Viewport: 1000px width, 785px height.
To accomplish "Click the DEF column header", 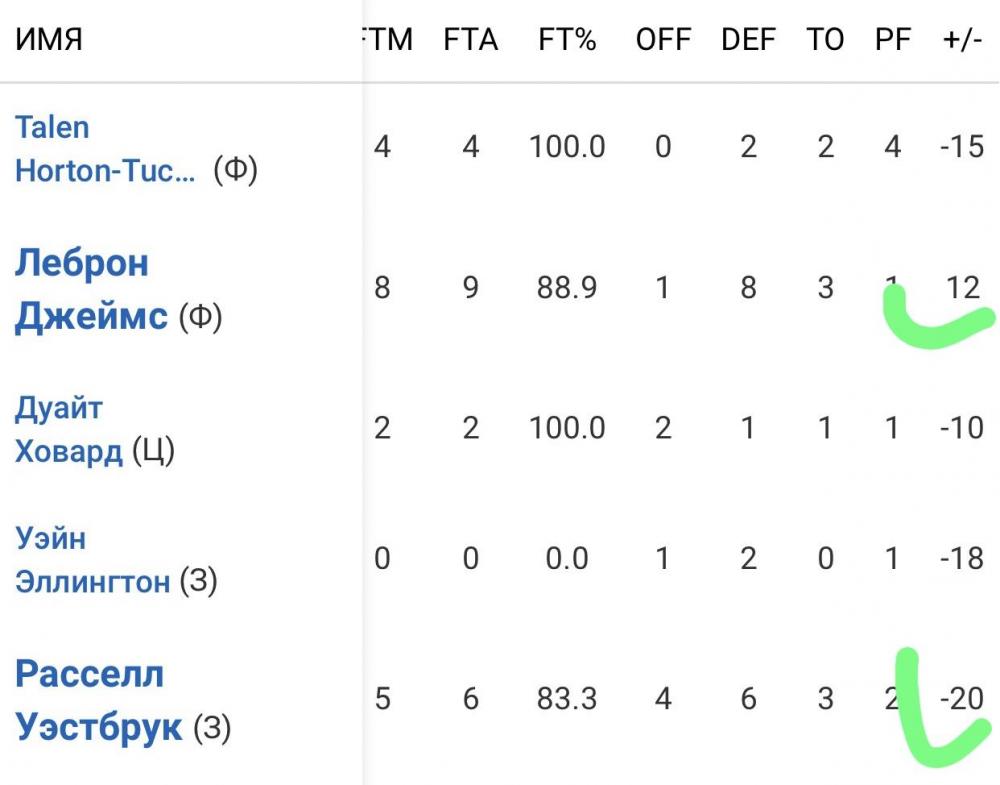I will (748, 40).
